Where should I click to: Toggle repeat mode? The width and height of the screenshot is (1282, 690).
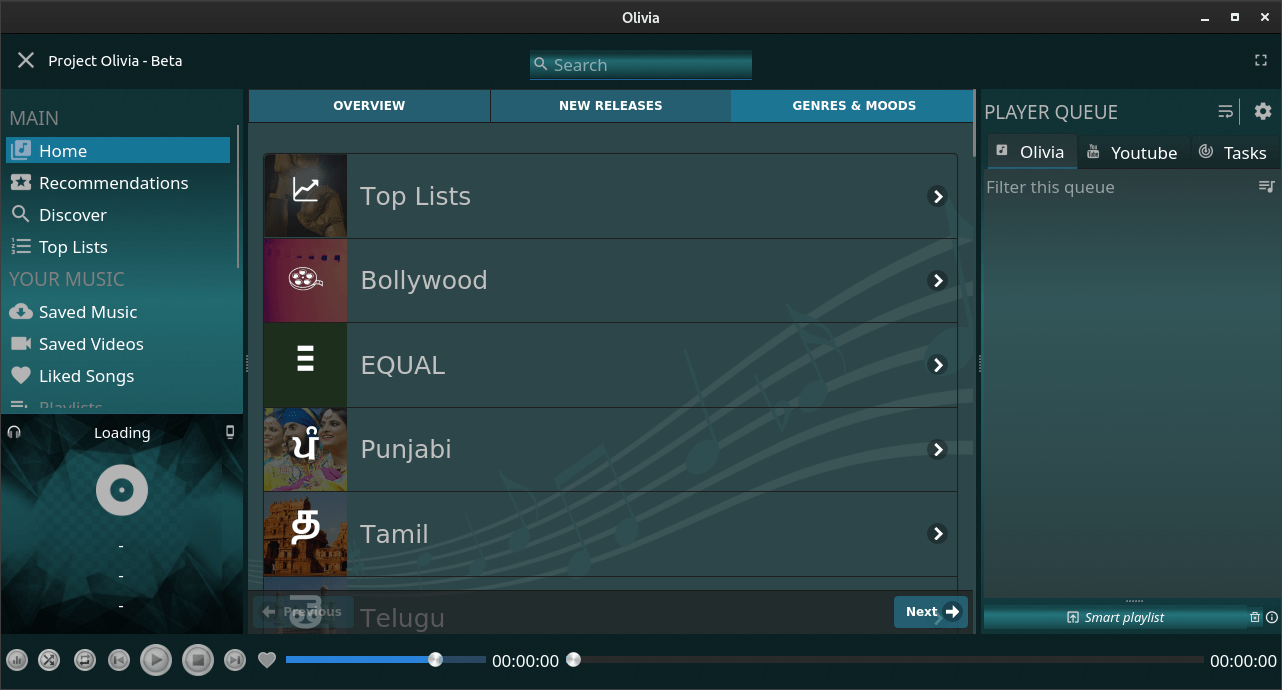pos(84,660)
